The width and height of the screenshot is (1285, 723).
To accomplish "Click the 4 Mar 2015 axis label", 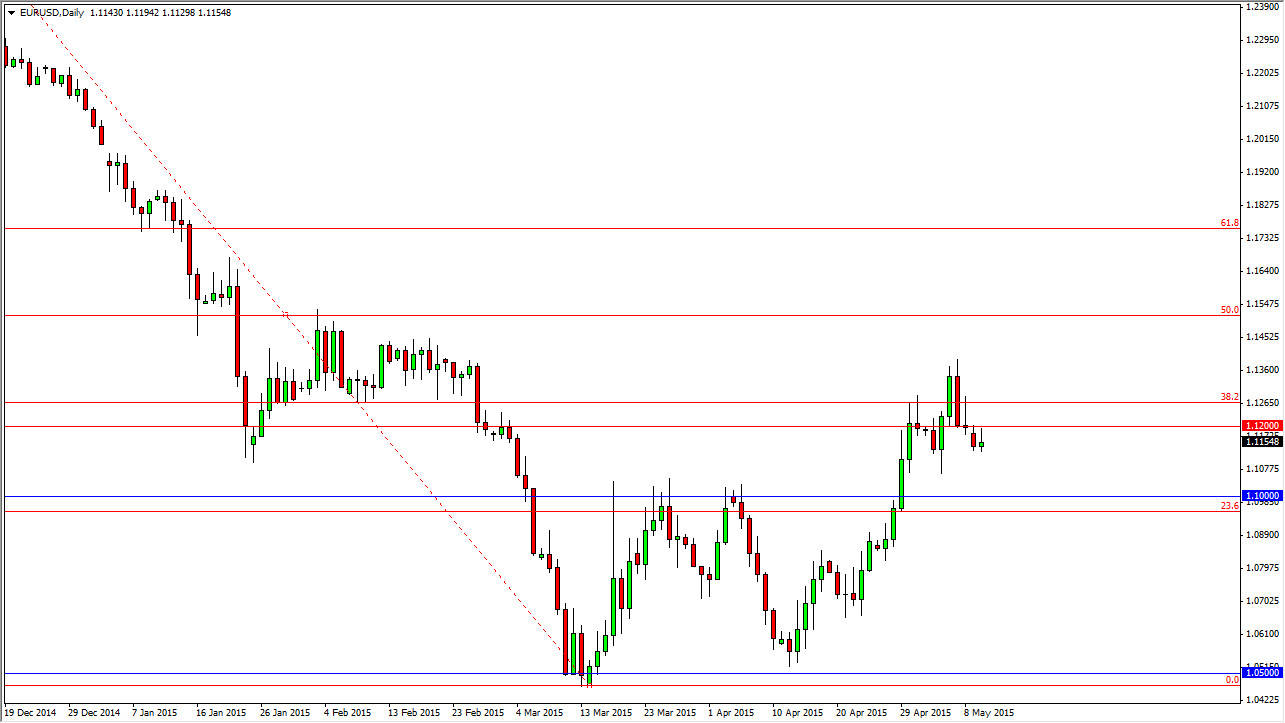I will tap(538, 713).
